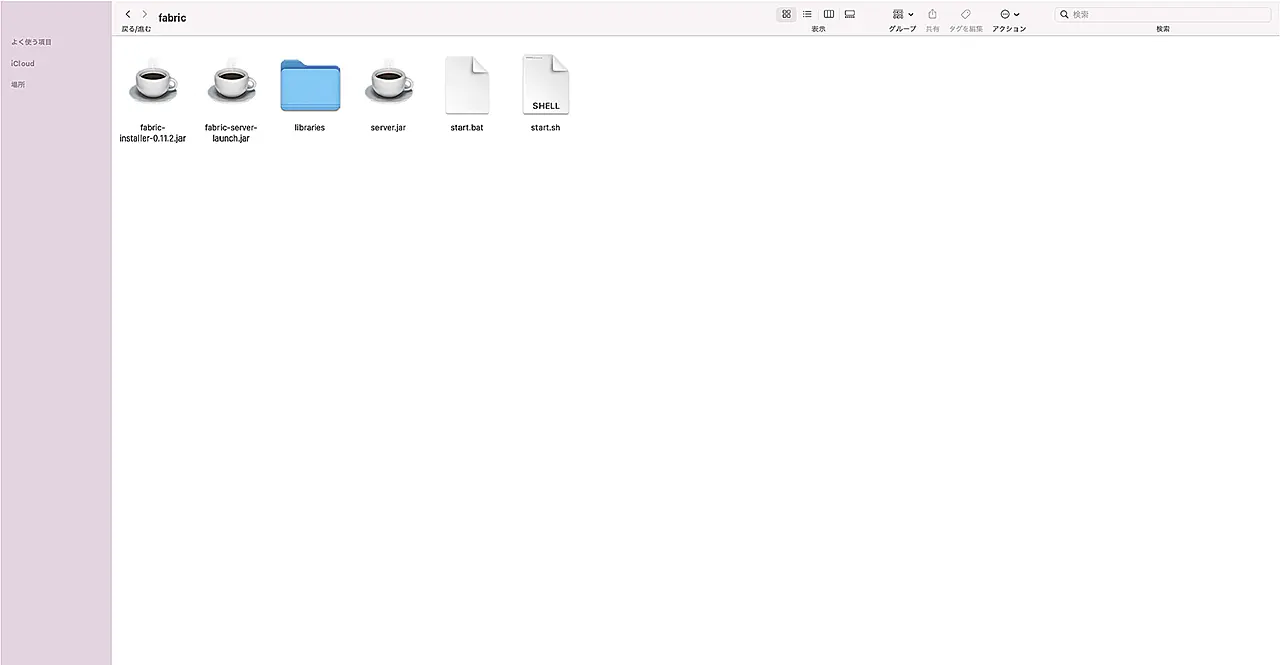Select the start.bat file
The width and height of the screenshot is (1280, 665).
pos(466,84)
